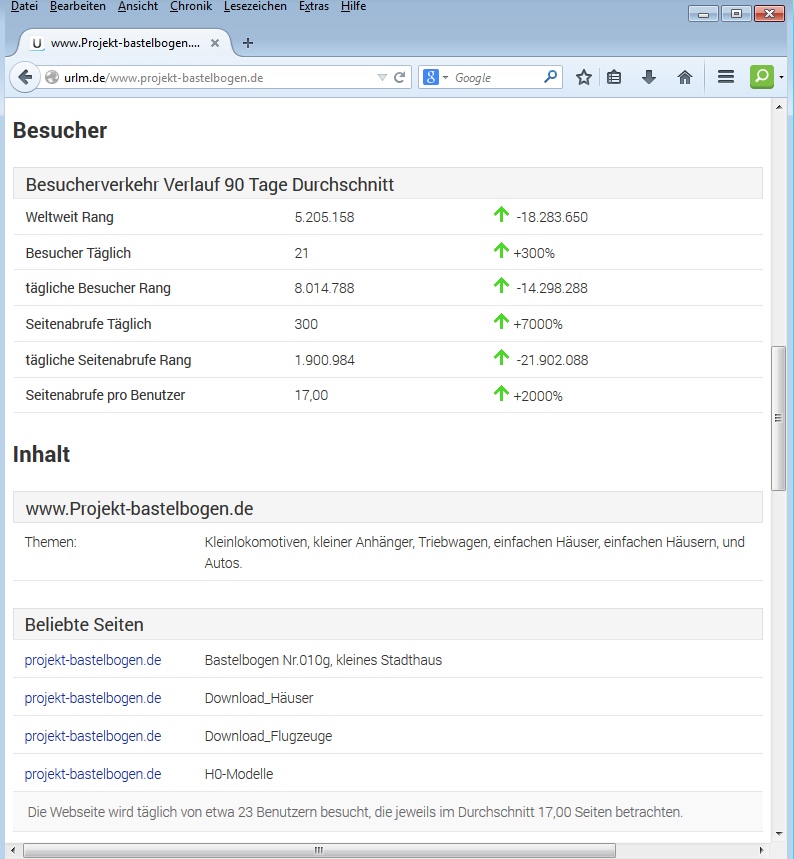Open the Bearbeiten menu

[x=78, y=7]
